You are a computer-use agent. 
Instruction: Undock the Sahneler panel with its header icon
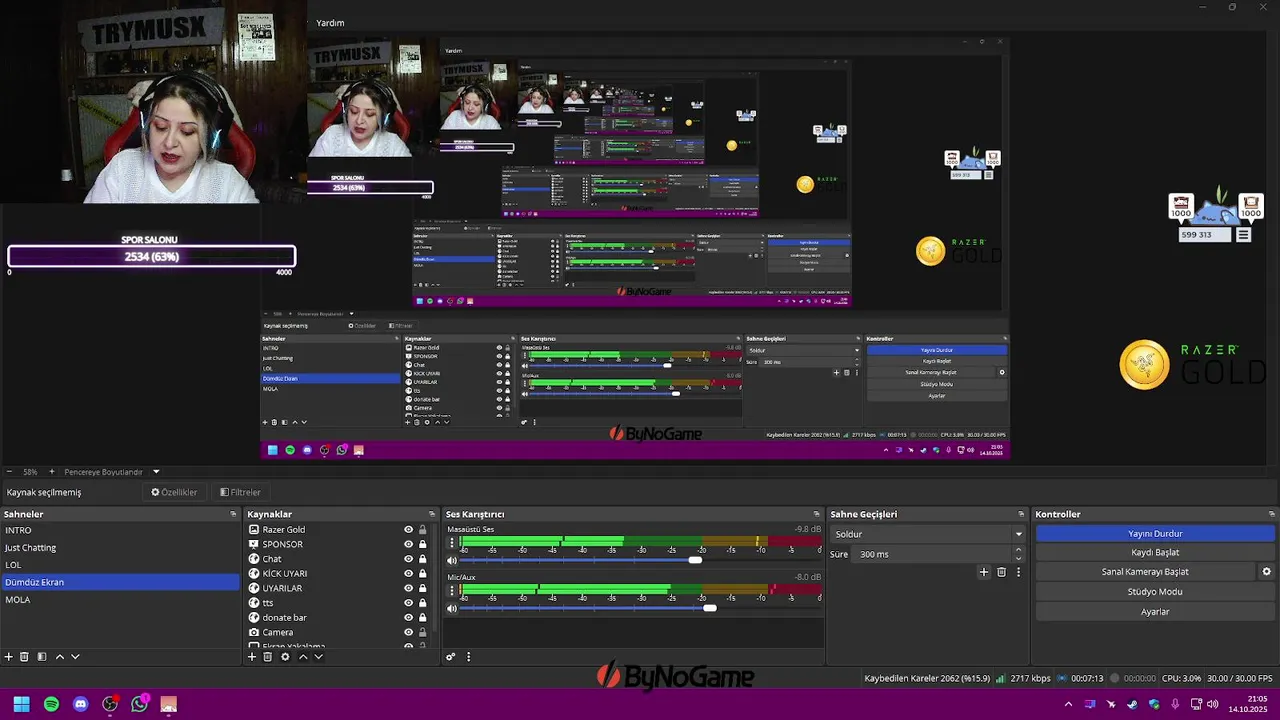coord(233,514)
